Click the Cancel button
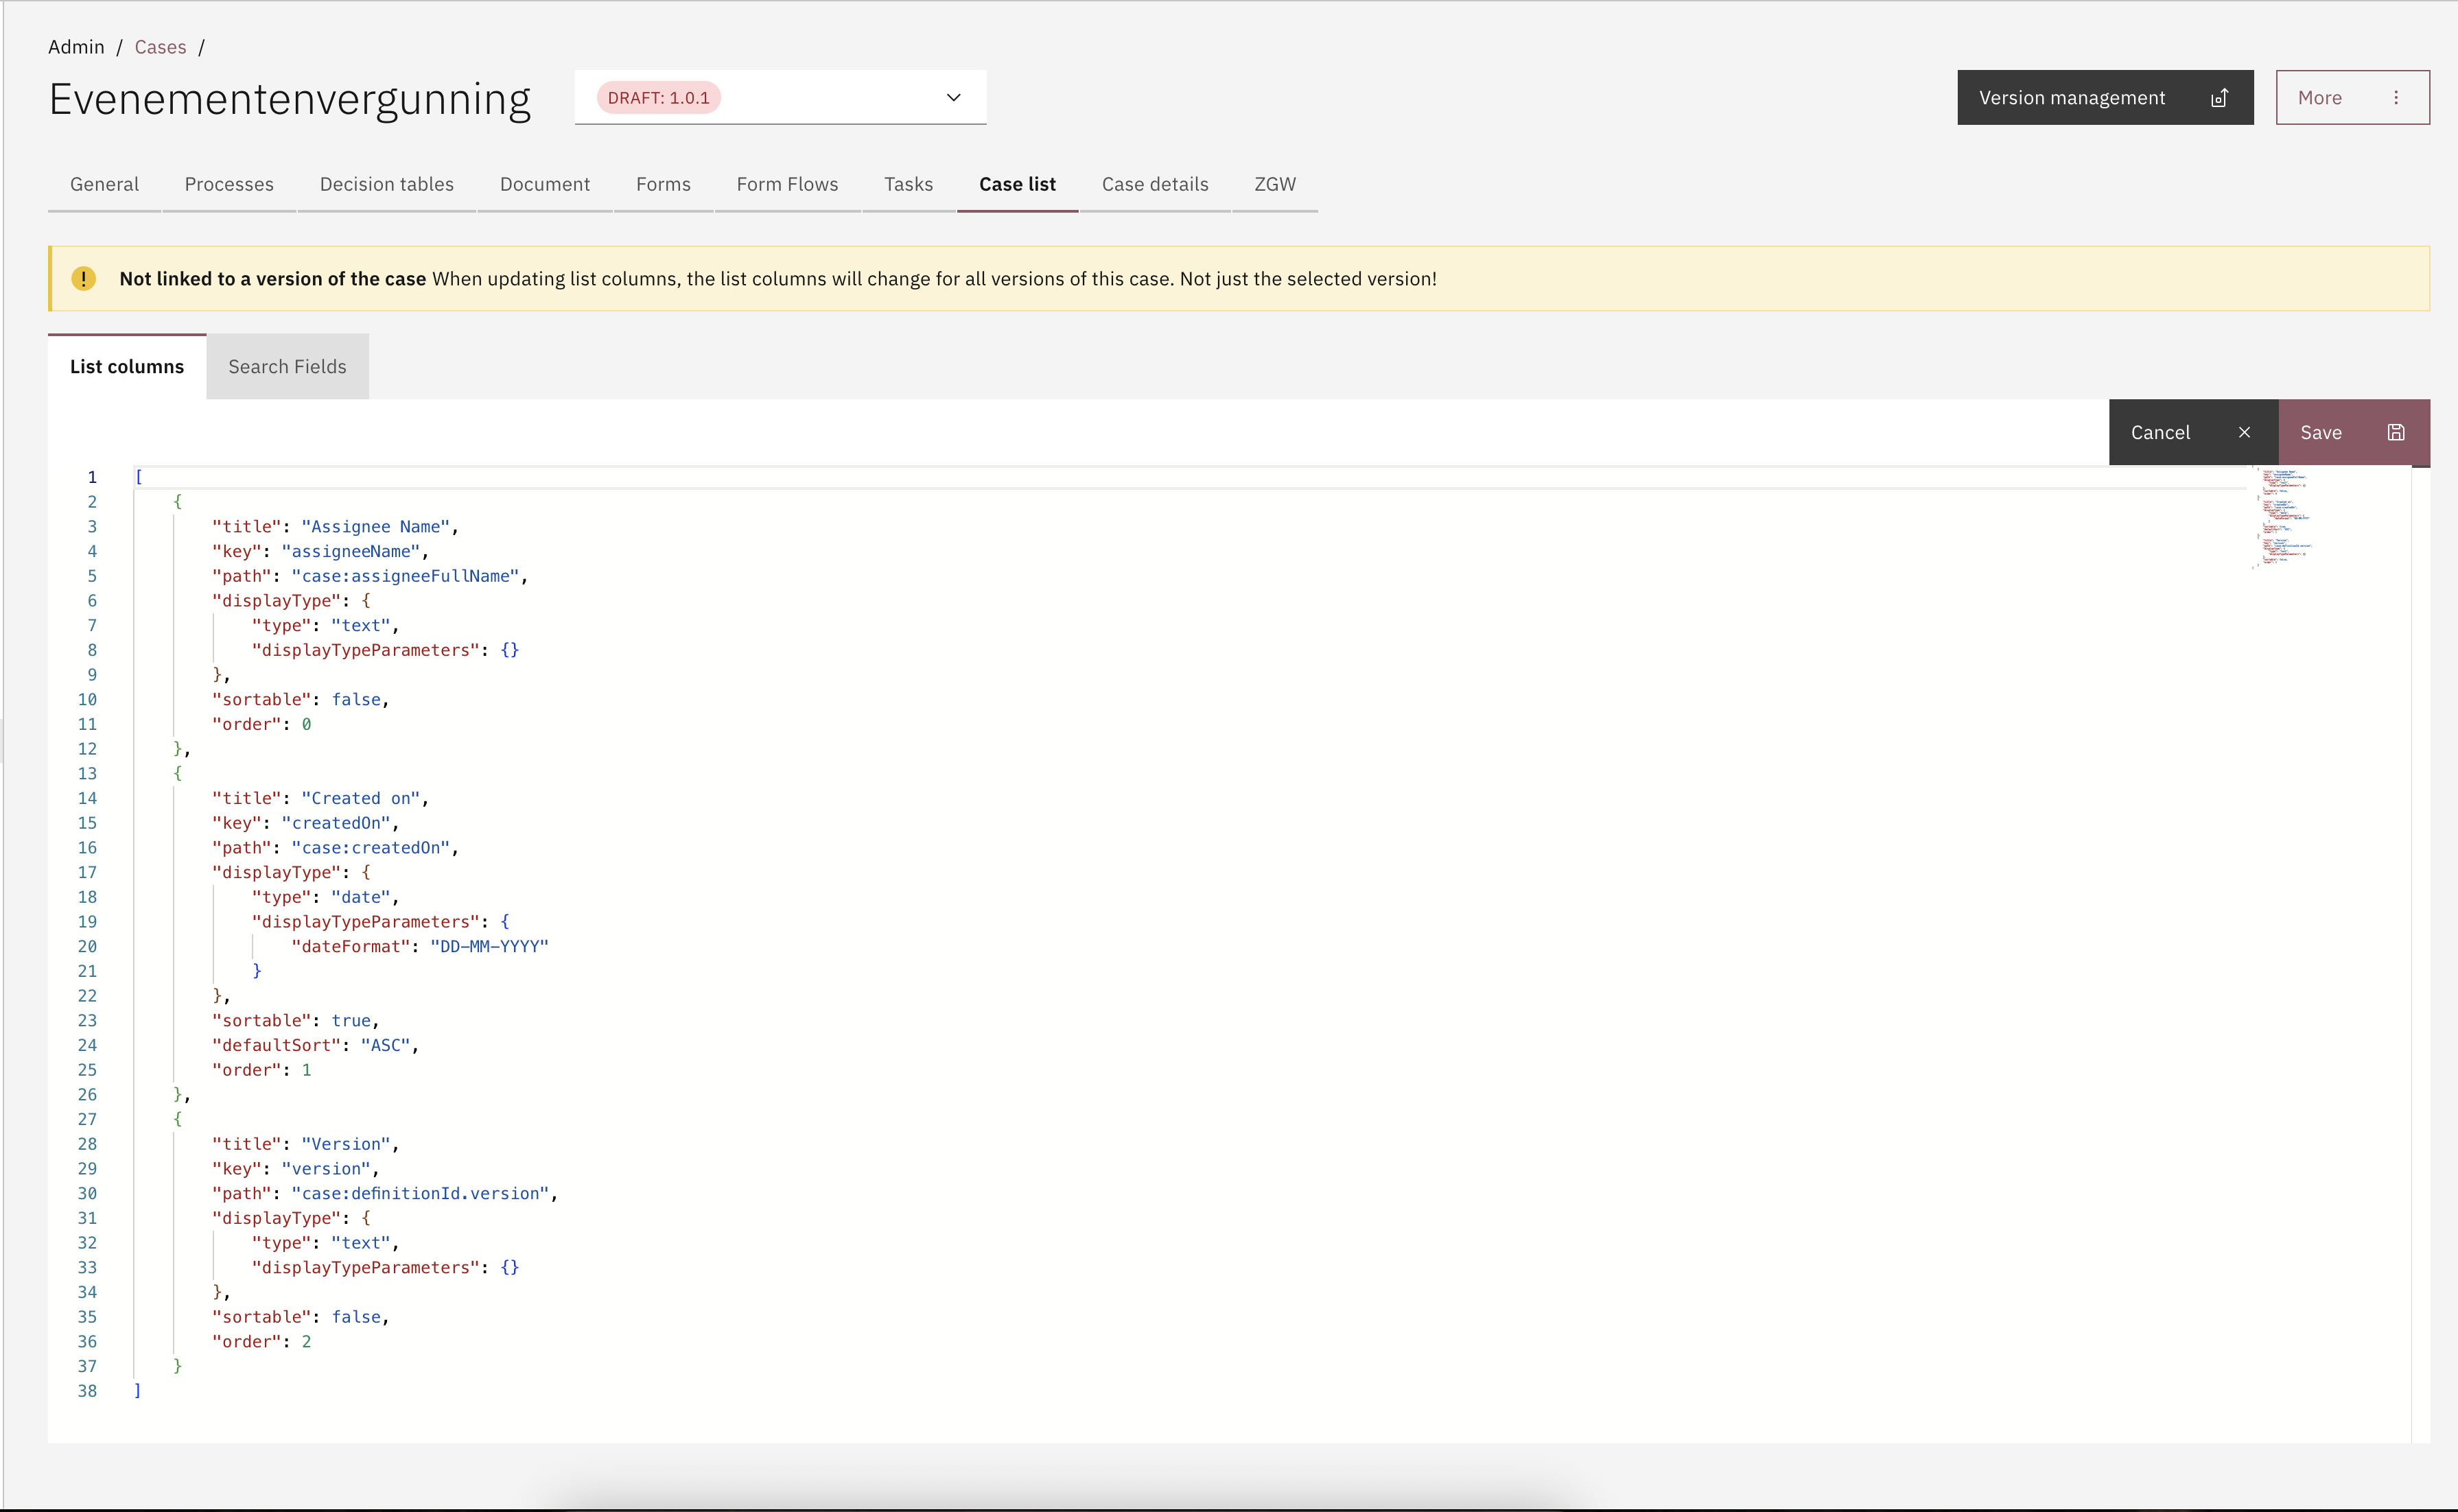The image size is (2458, 1512). click(x=2193, y=432)
